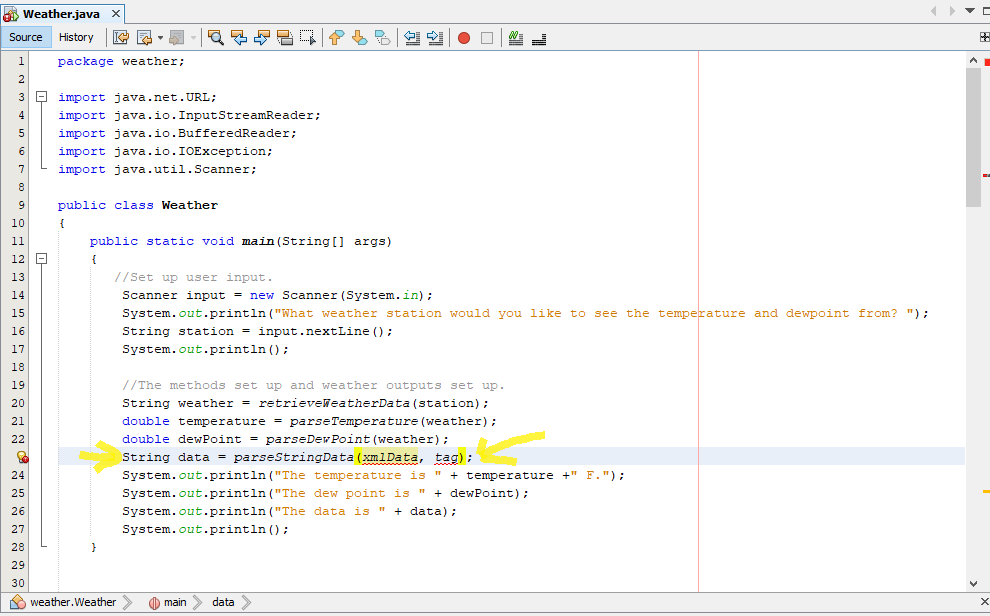Toggle Highlight Search in the toolbar
990x616 pixels.
[284, 37]
